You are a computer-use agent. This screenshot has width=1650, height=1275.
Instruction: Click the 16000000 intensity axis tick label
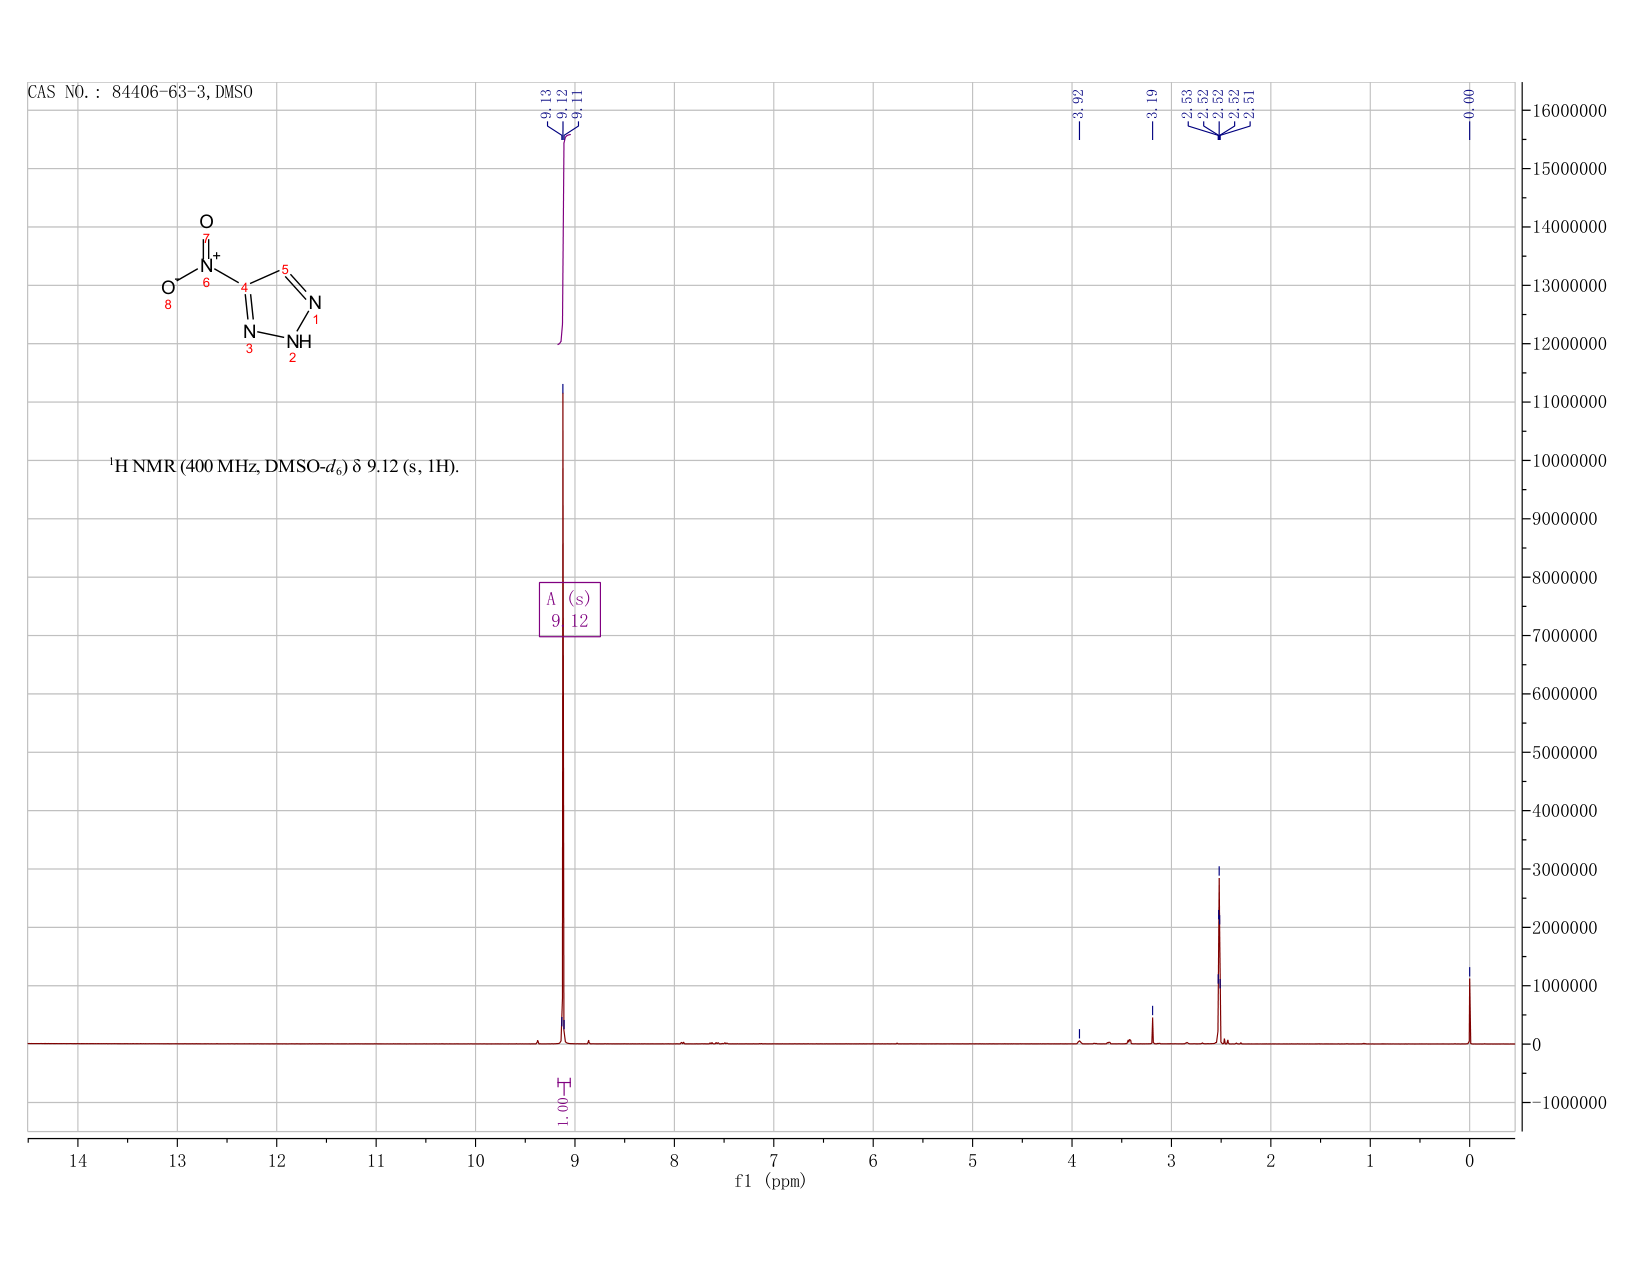(x=1569, y=110)
